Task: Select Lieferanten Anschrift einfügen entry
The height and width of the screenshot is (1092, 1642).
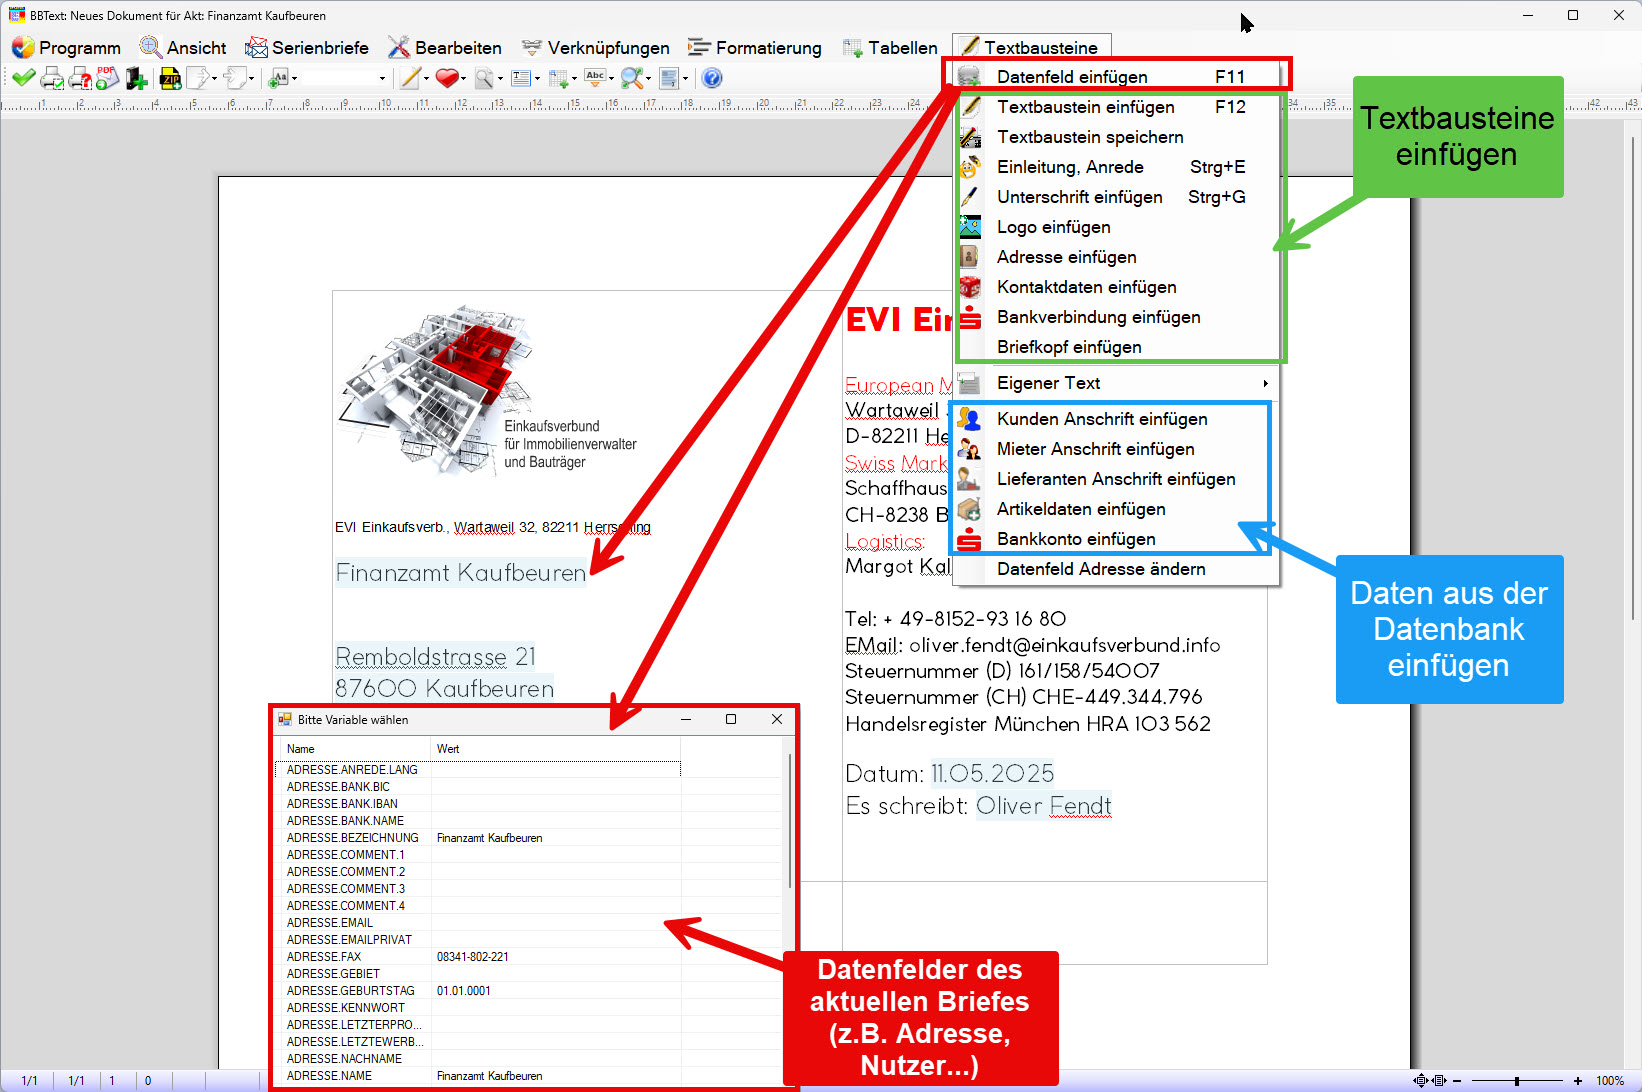Action: point(1117,479)
